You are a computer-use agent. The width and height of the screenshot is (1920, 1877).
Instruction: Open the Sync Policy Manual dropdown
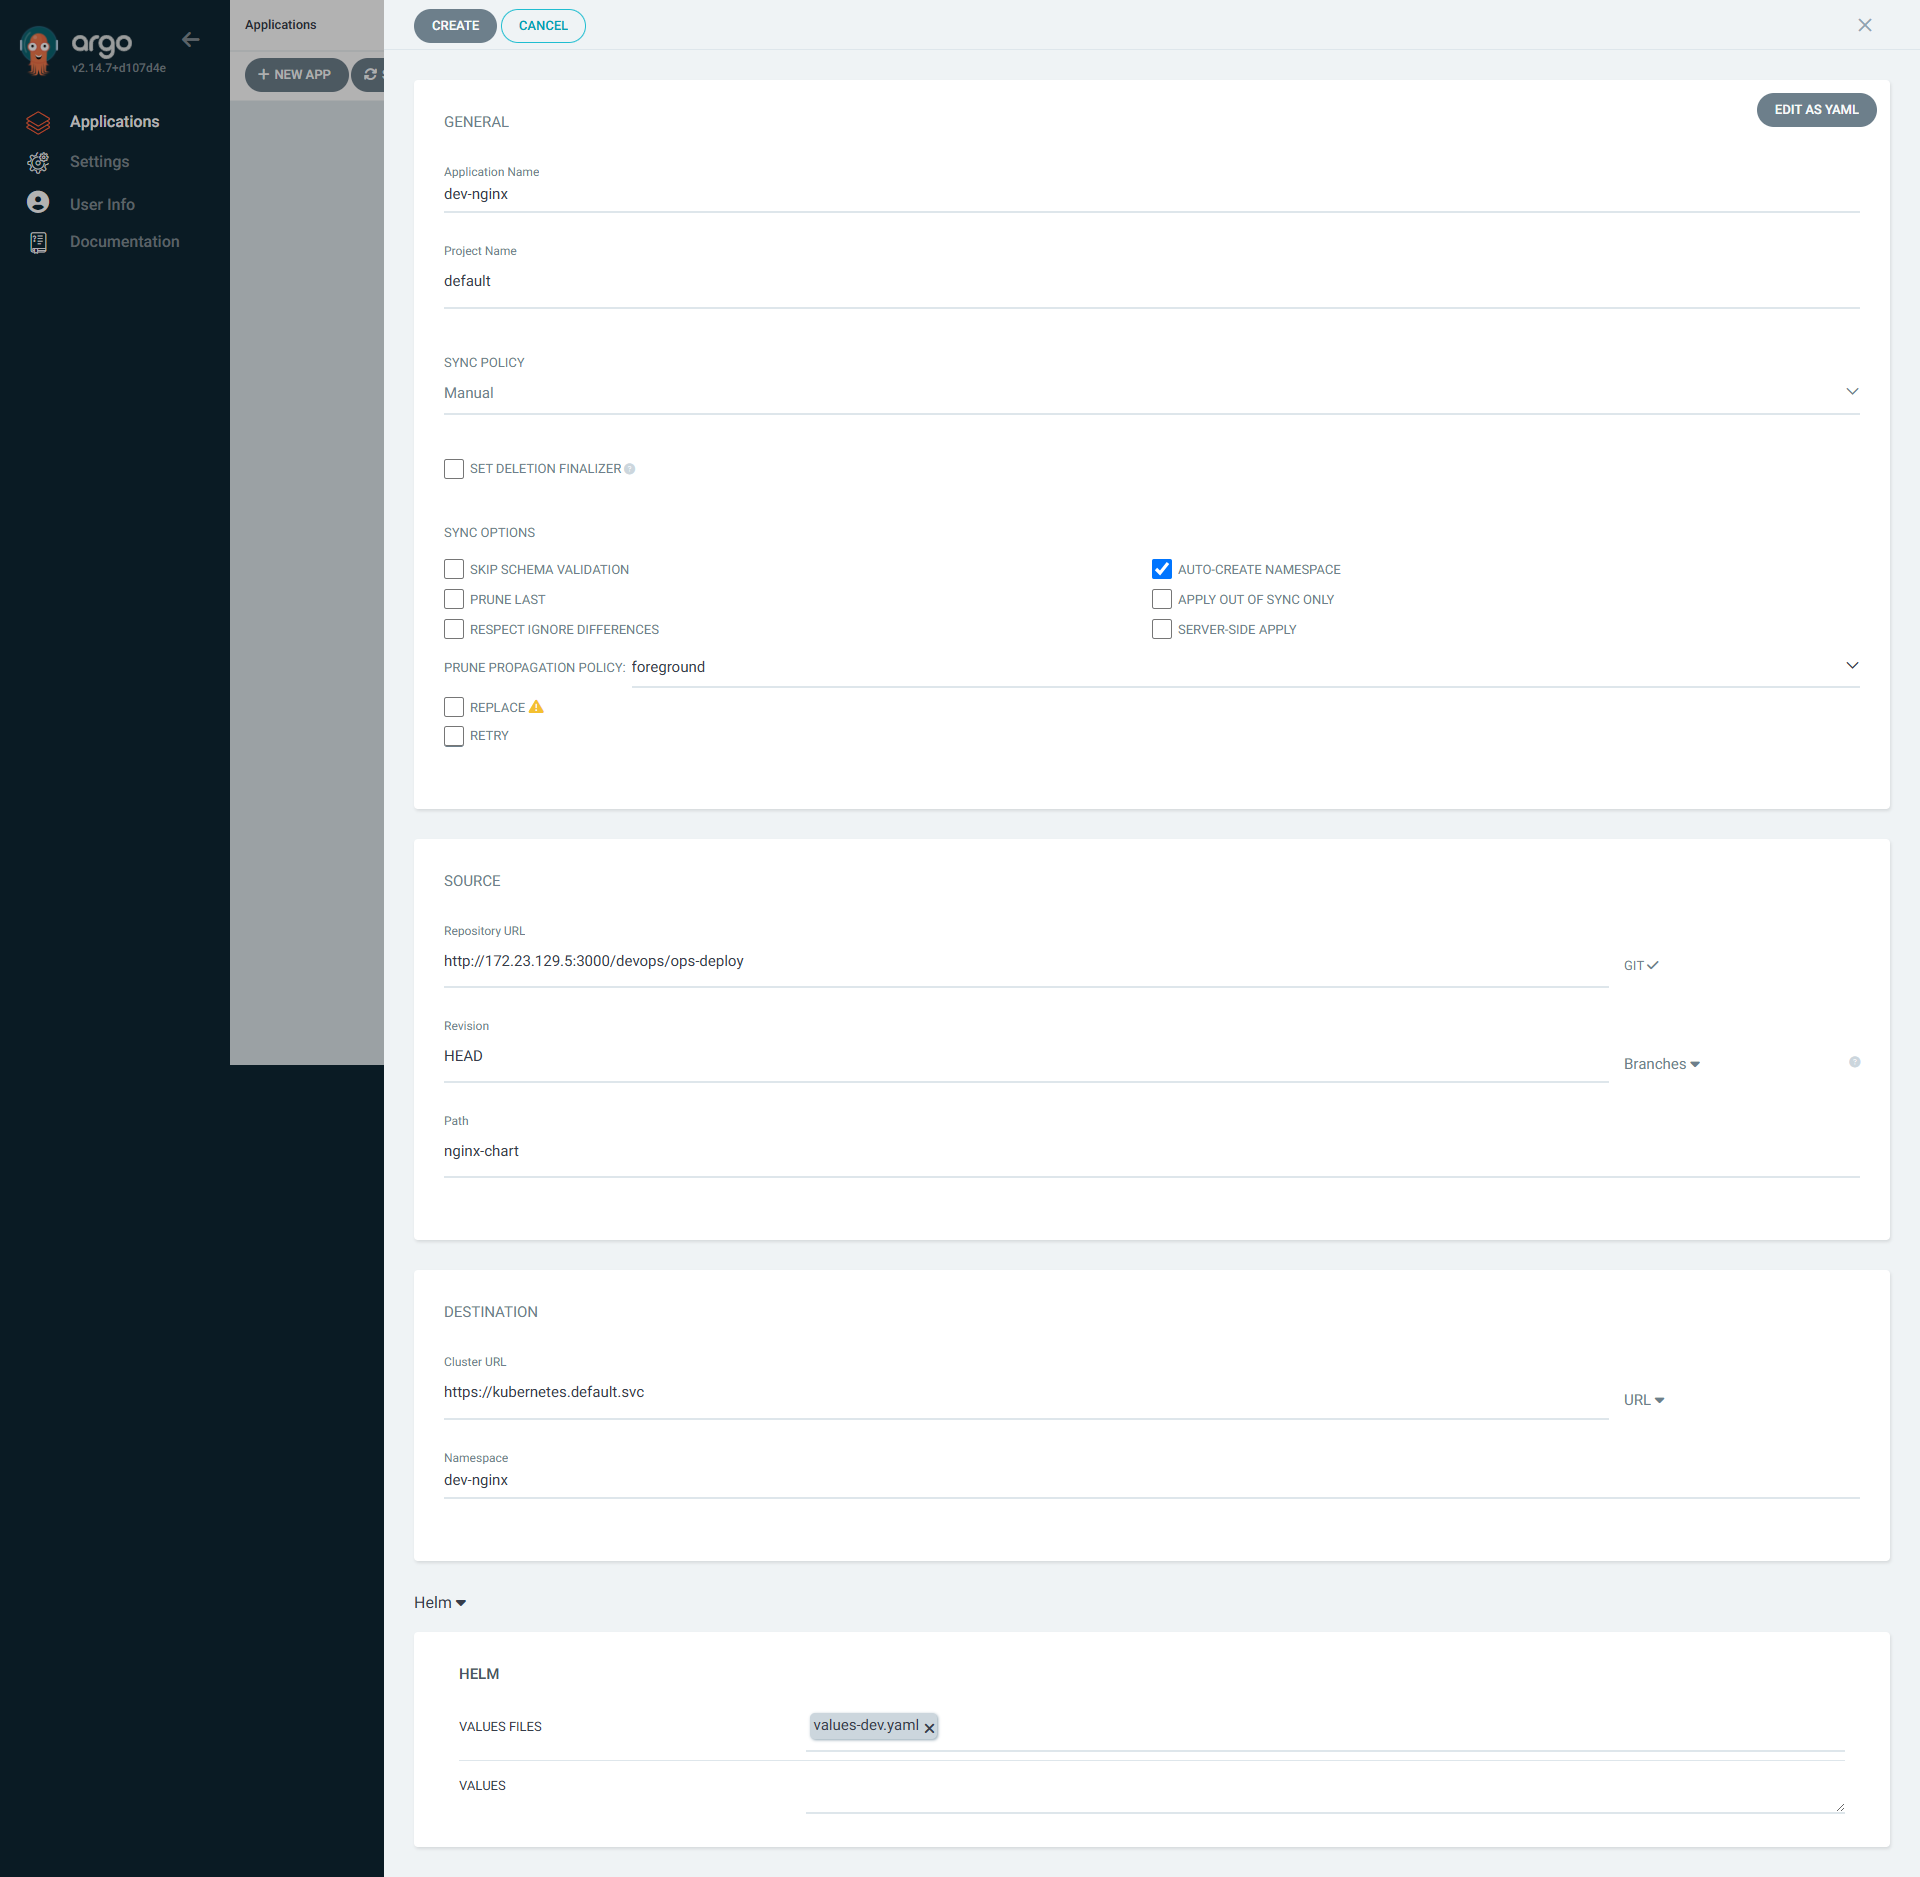[1150, 393]
